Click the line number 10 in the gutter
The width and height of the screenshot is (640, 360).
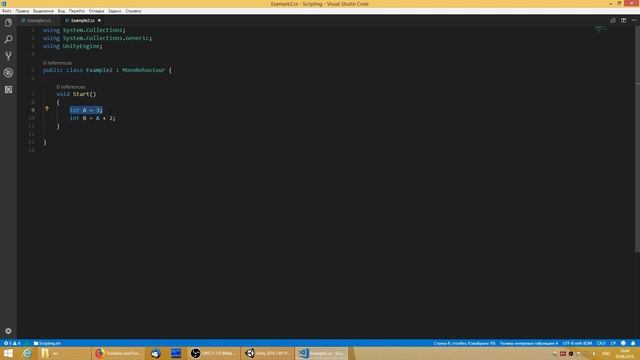point(31,118)
